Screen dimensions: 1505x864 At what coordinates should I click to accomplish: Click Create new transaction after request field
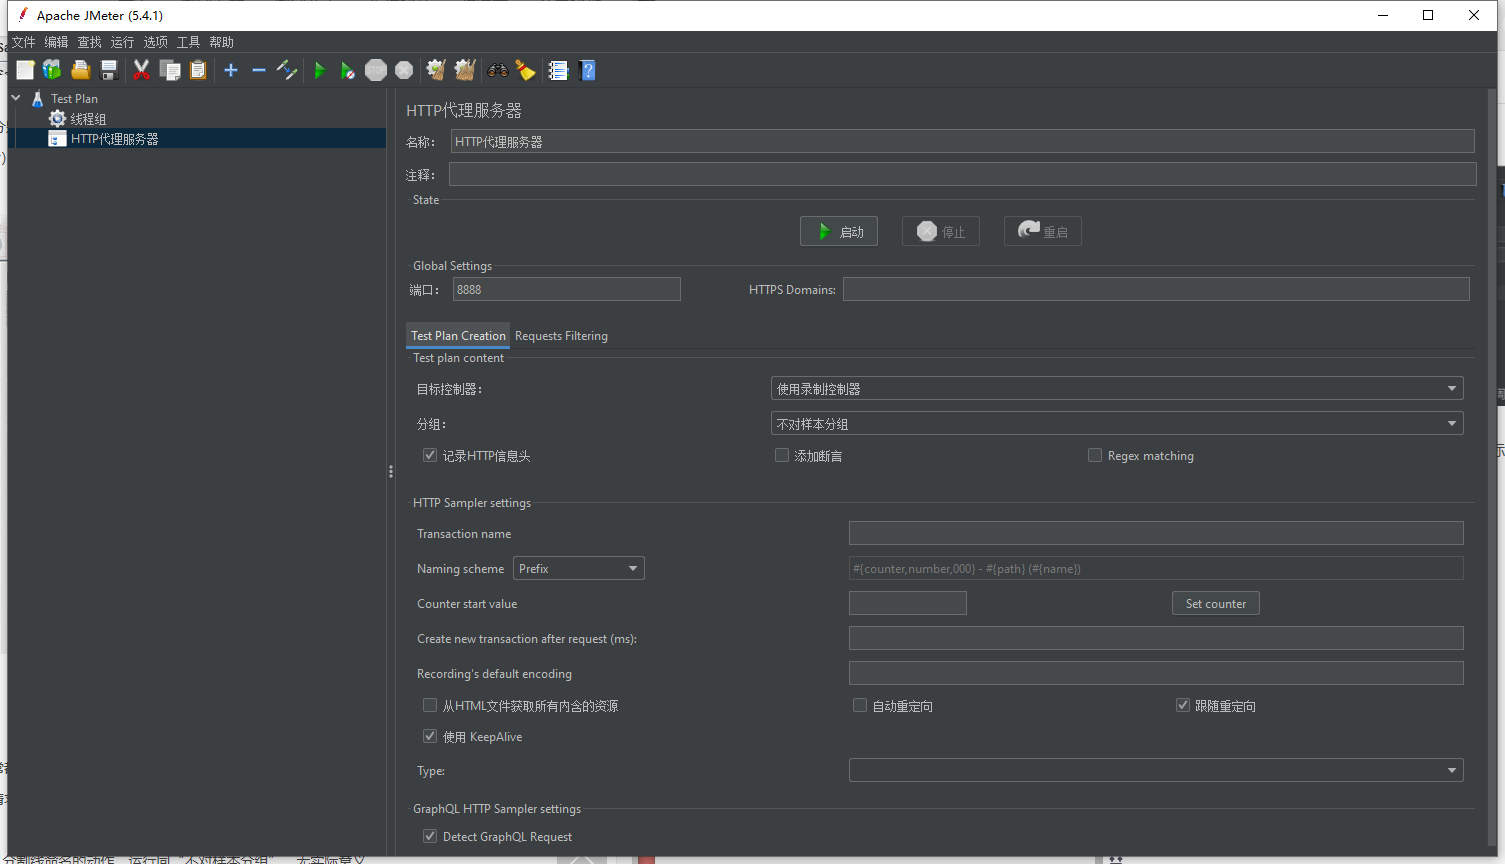point(1156,638)
